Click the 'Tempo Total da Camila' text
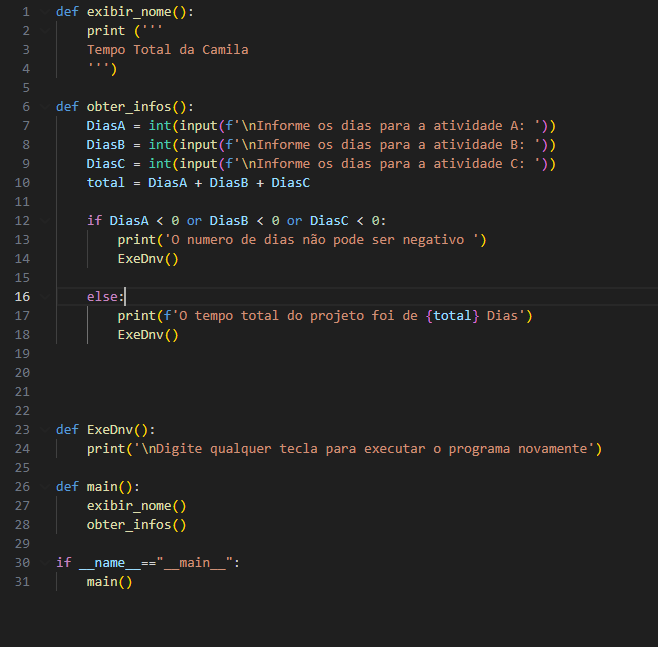Viewport: 658px width, 647px height. coord(167,50)
